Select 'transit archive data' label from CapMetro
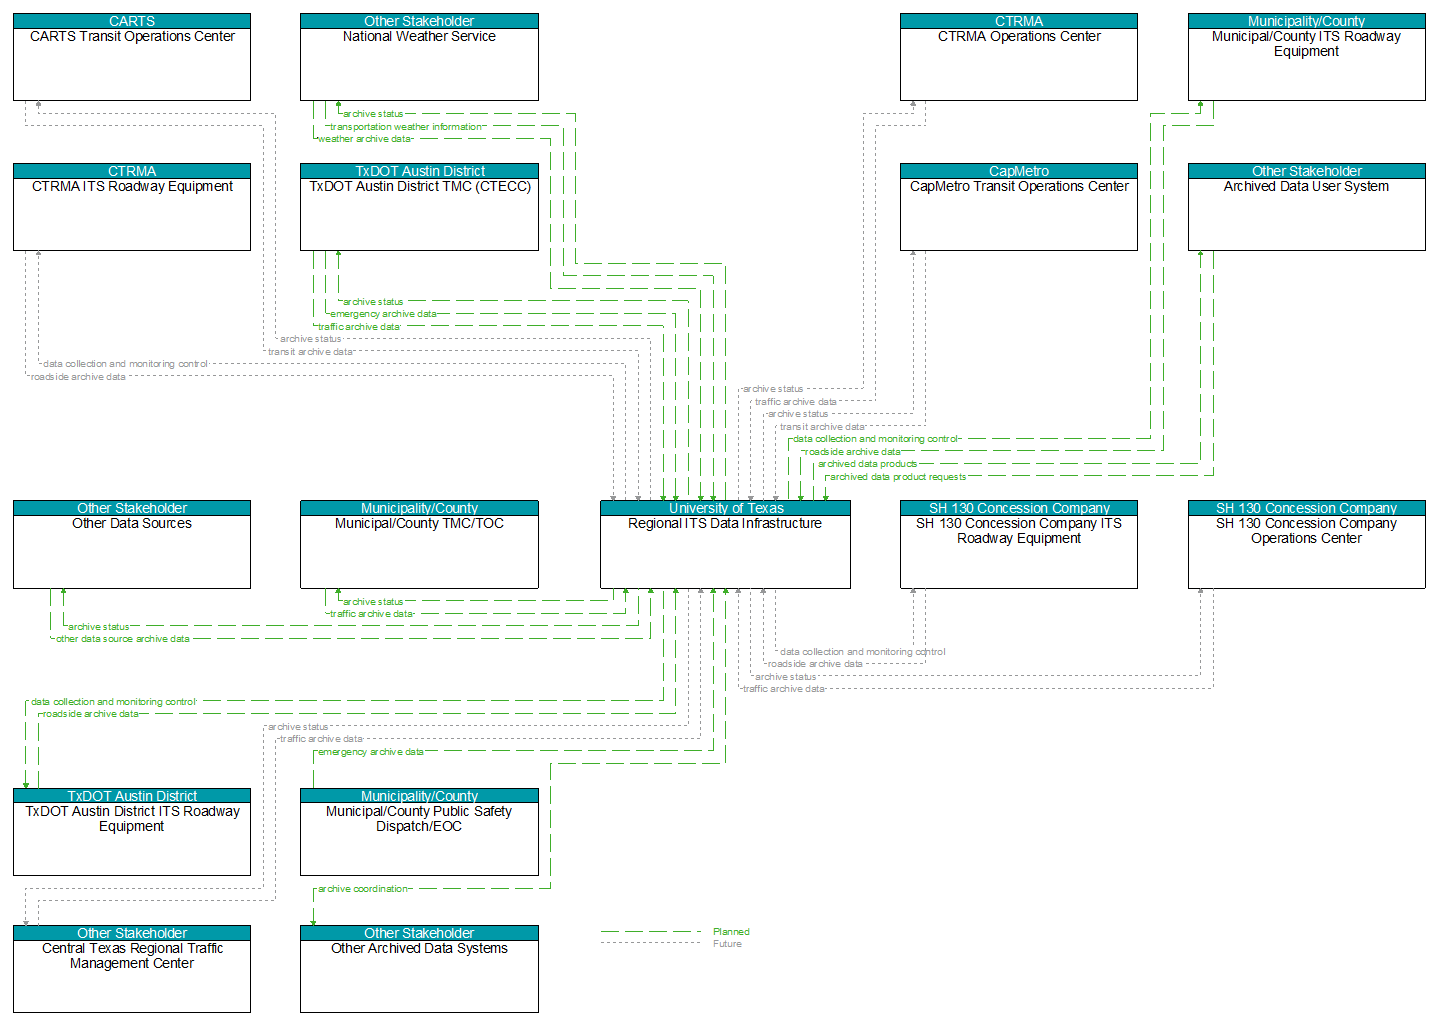This screenshot has height=1026, width=1436. pos(822,427)
